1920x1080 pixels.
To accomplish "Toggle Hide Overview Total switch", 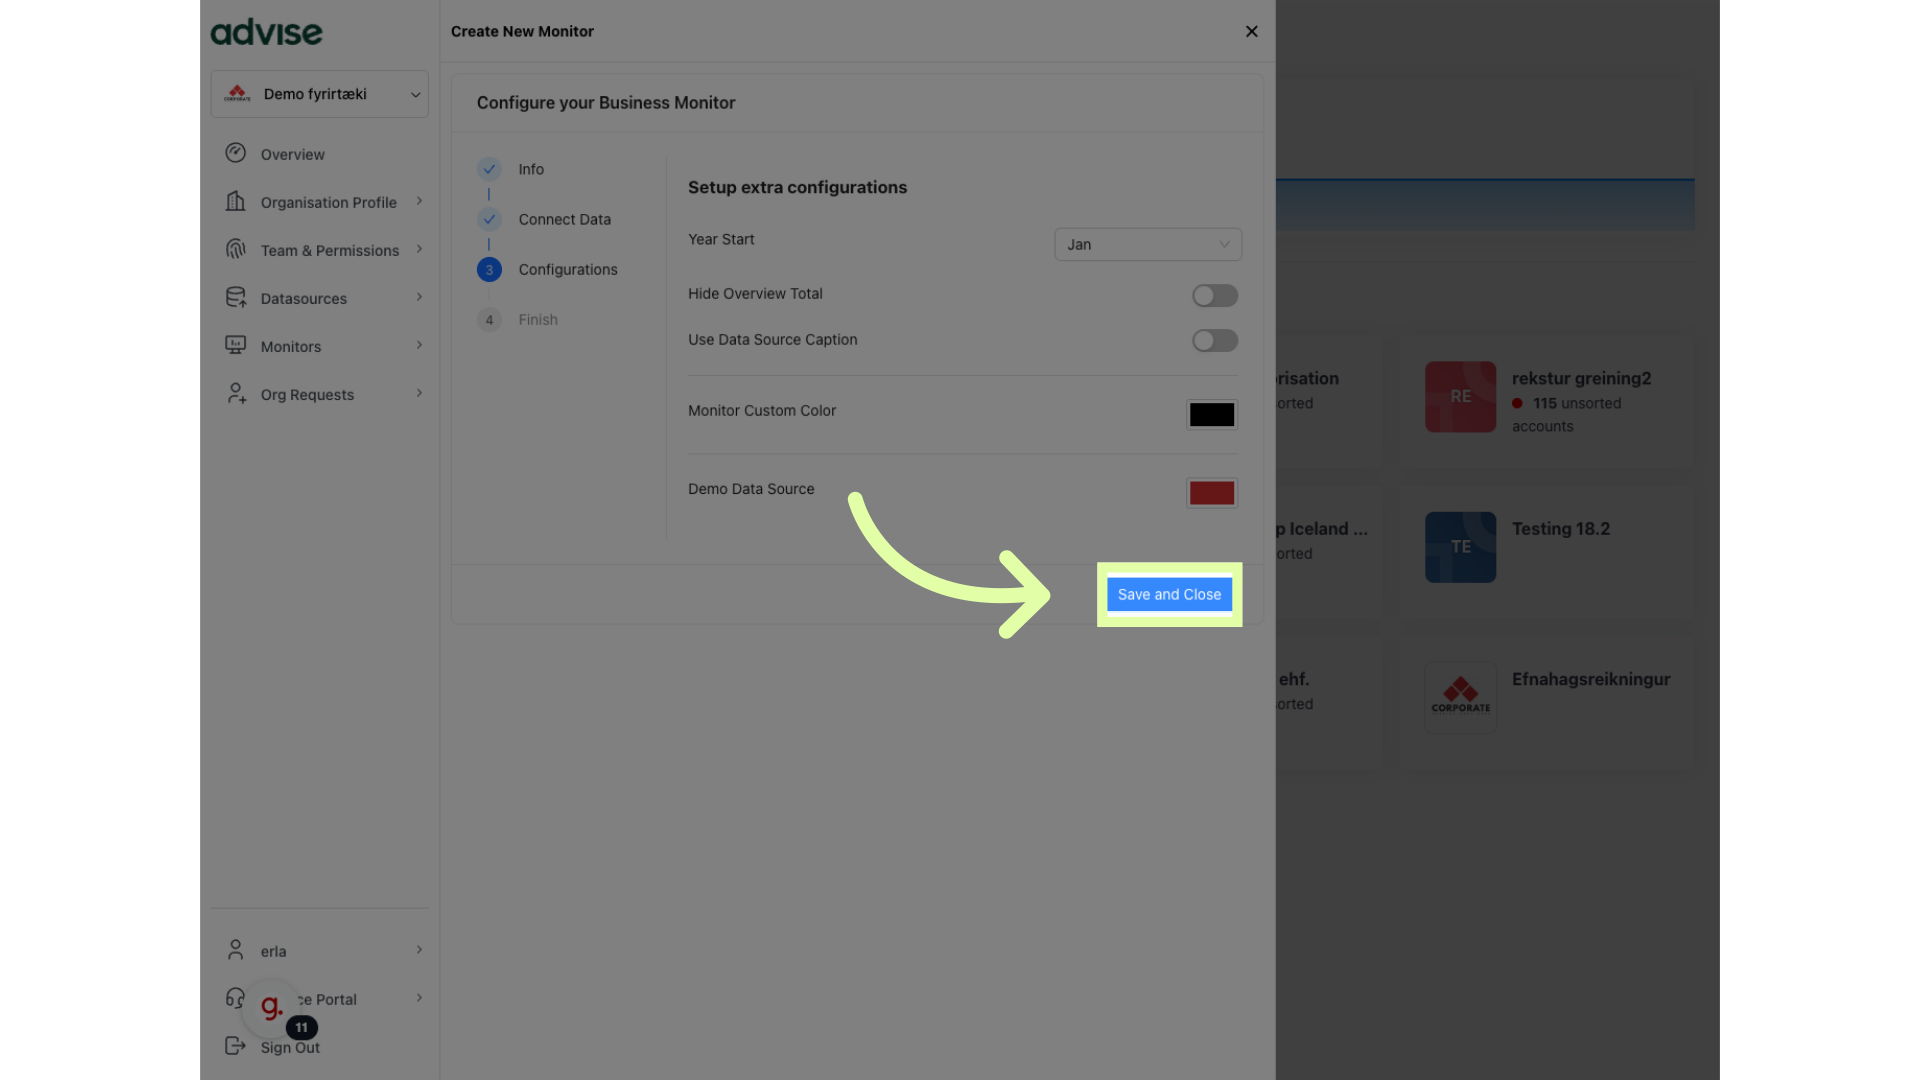I will (x=1214, y=295).
